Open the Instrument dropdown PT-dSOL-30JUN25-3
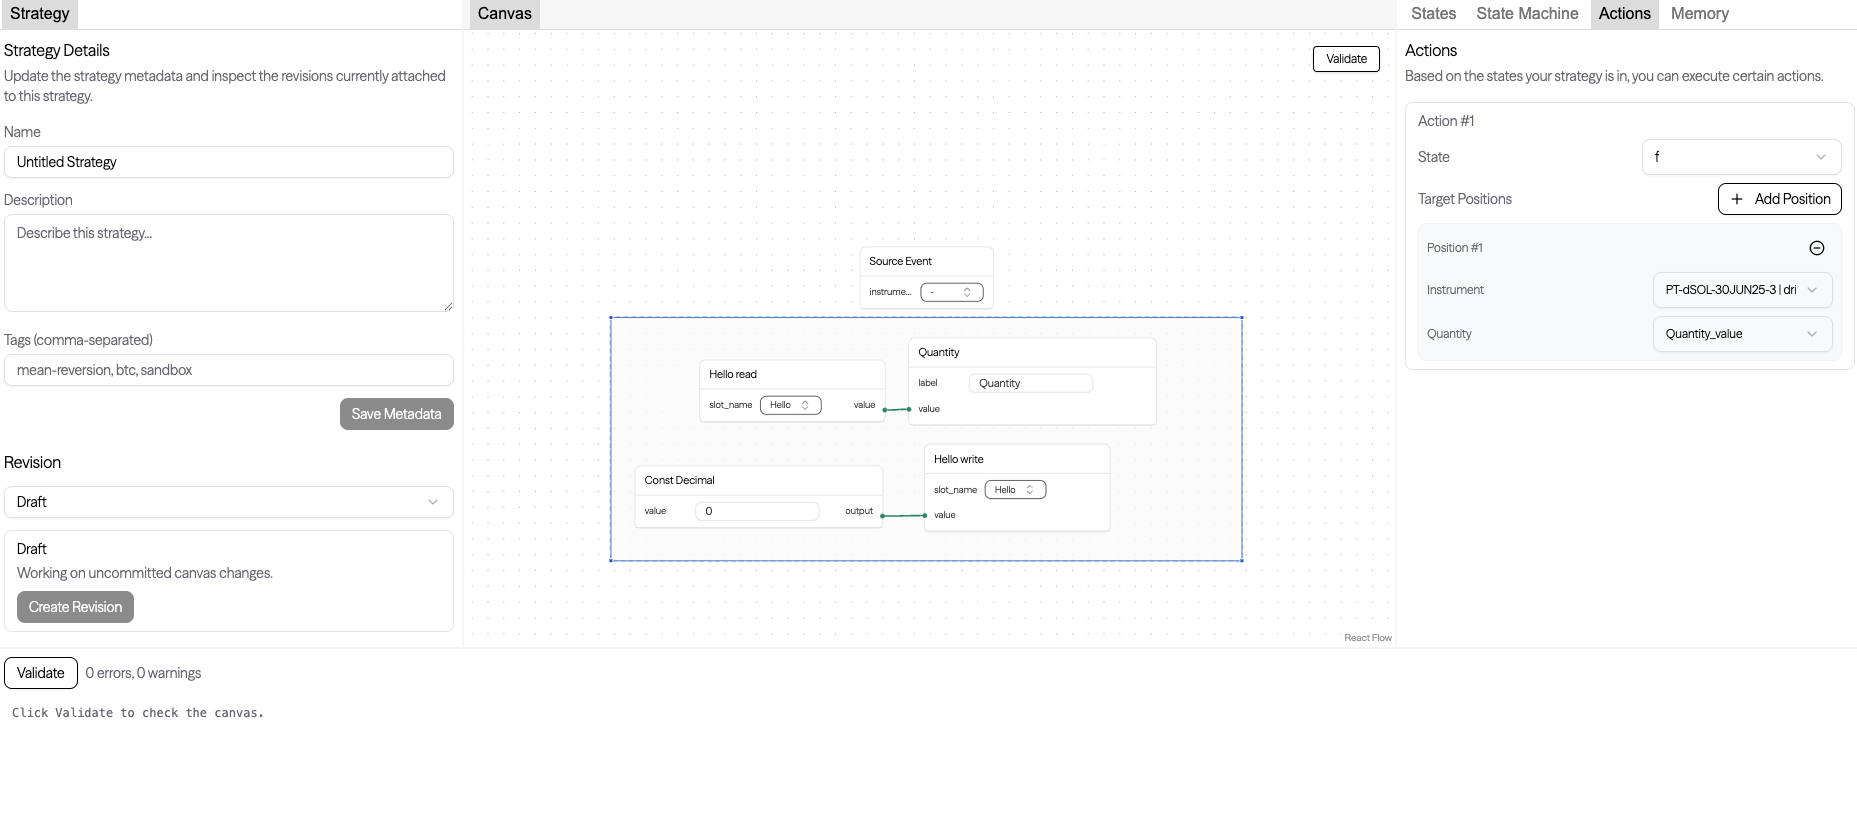Viewport: 1857px width, 815px height. pyautogui.click(x=1742, y=290)
